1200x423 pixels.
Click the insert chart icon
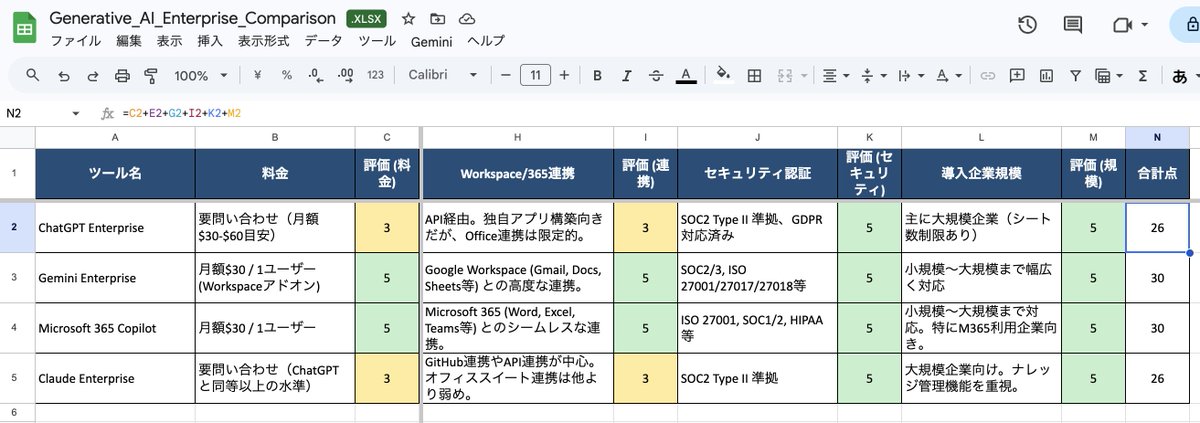(x=1046, y=75)
